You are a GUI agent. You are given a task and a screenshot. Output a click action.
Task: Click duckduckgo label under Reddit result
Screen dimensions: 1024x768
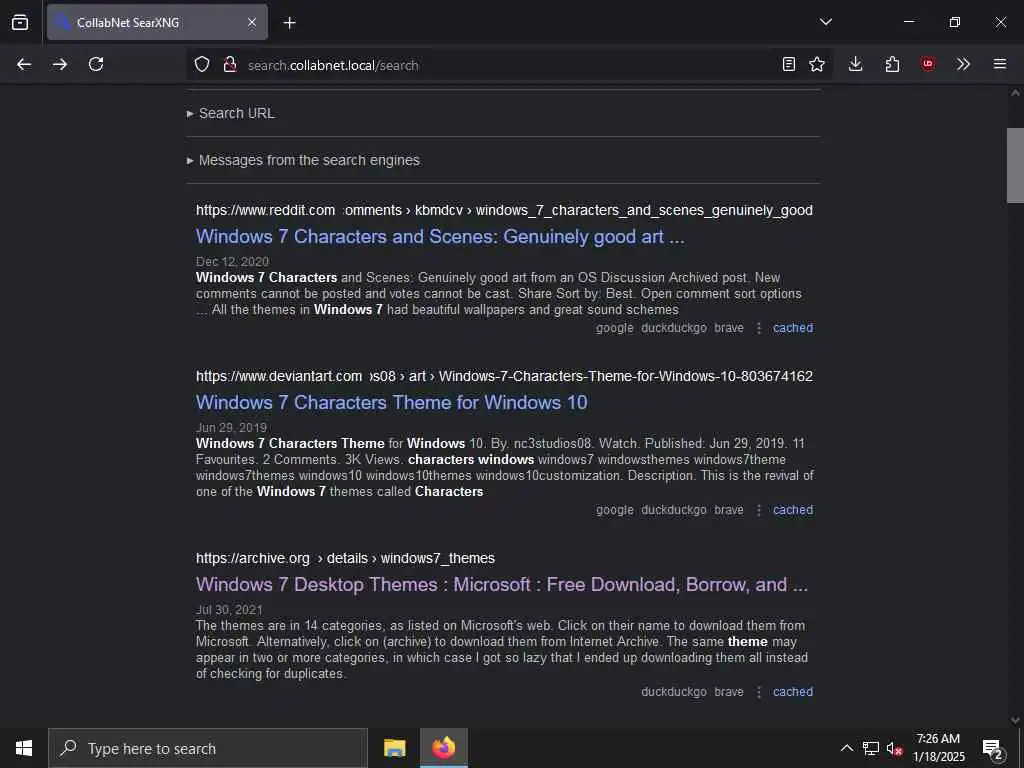point(674,328)
